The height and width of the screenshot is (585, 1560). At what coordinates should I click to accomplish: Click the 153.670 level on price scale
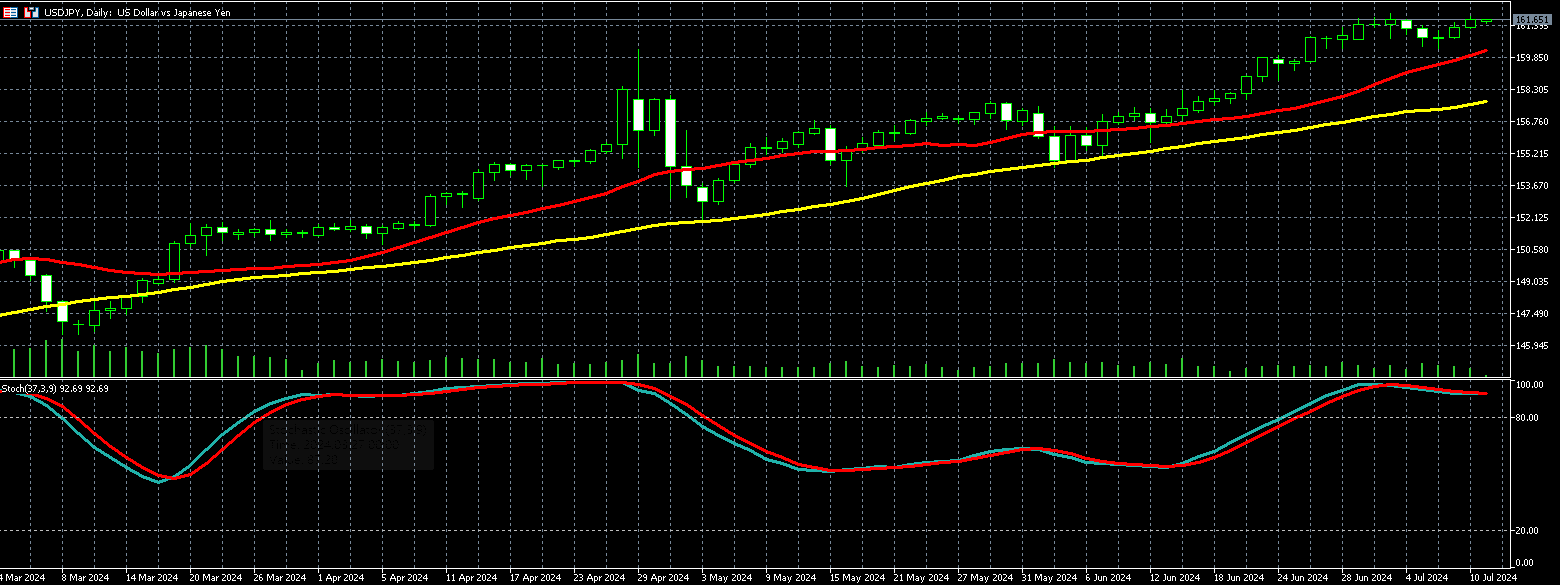[1531, 186]
